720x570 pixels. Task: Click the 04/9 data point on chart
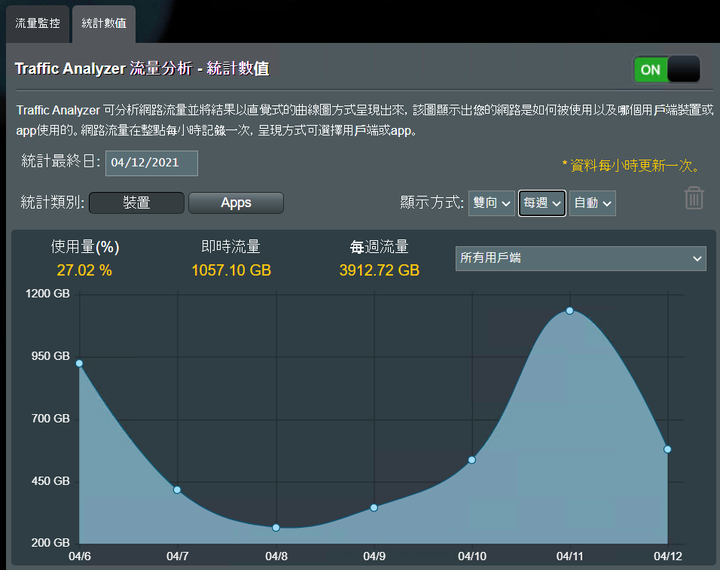pos(374,508)
